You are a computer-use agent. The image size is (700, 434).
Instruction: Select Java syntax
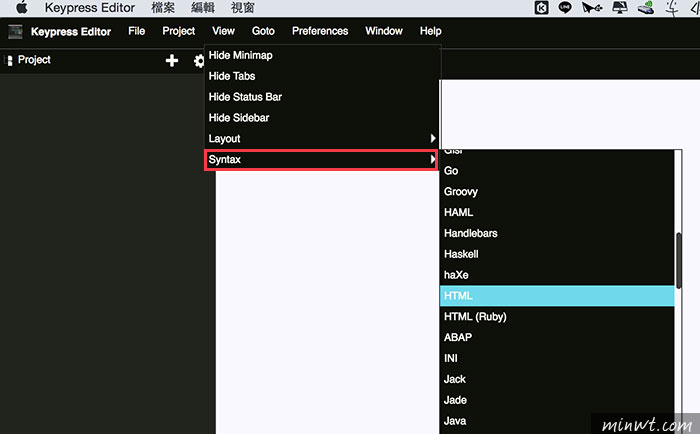557,421
